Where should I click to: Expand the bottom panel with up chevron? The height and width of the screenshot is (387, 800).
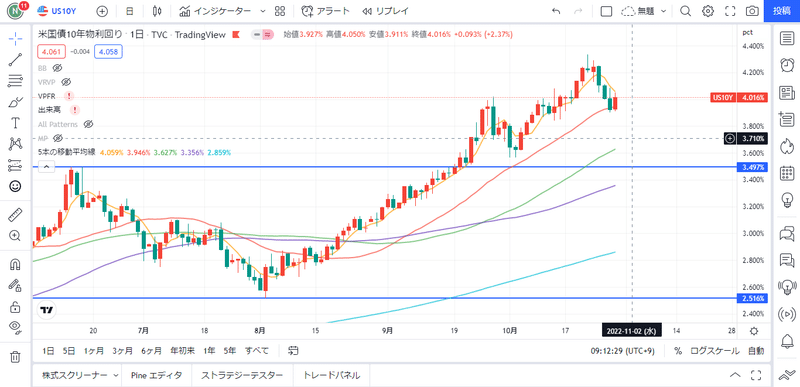[x=735, y=376]
